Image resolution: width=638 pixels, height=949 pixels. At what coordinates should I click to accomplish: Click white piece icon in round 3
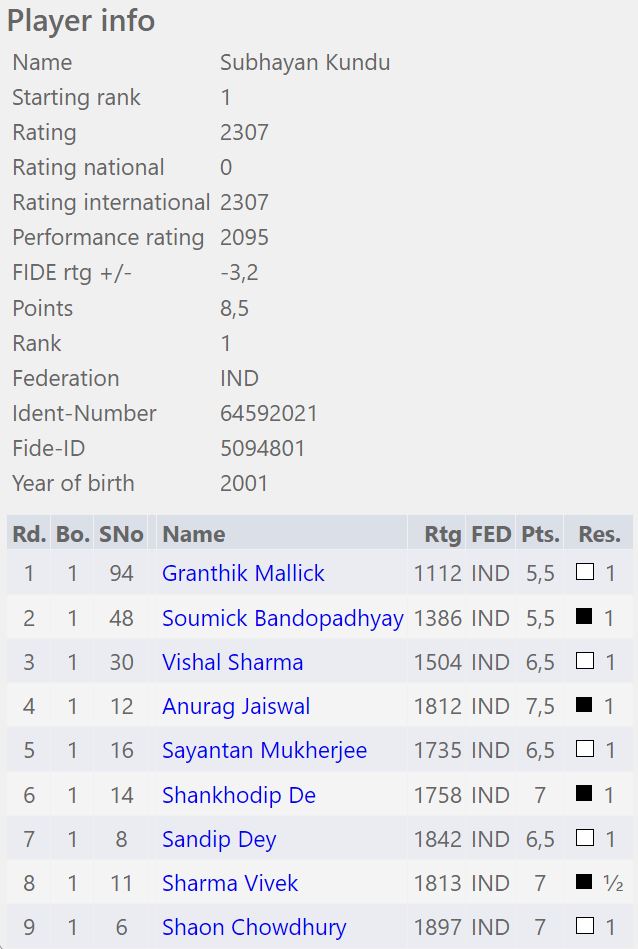click(x=585, y=661)
